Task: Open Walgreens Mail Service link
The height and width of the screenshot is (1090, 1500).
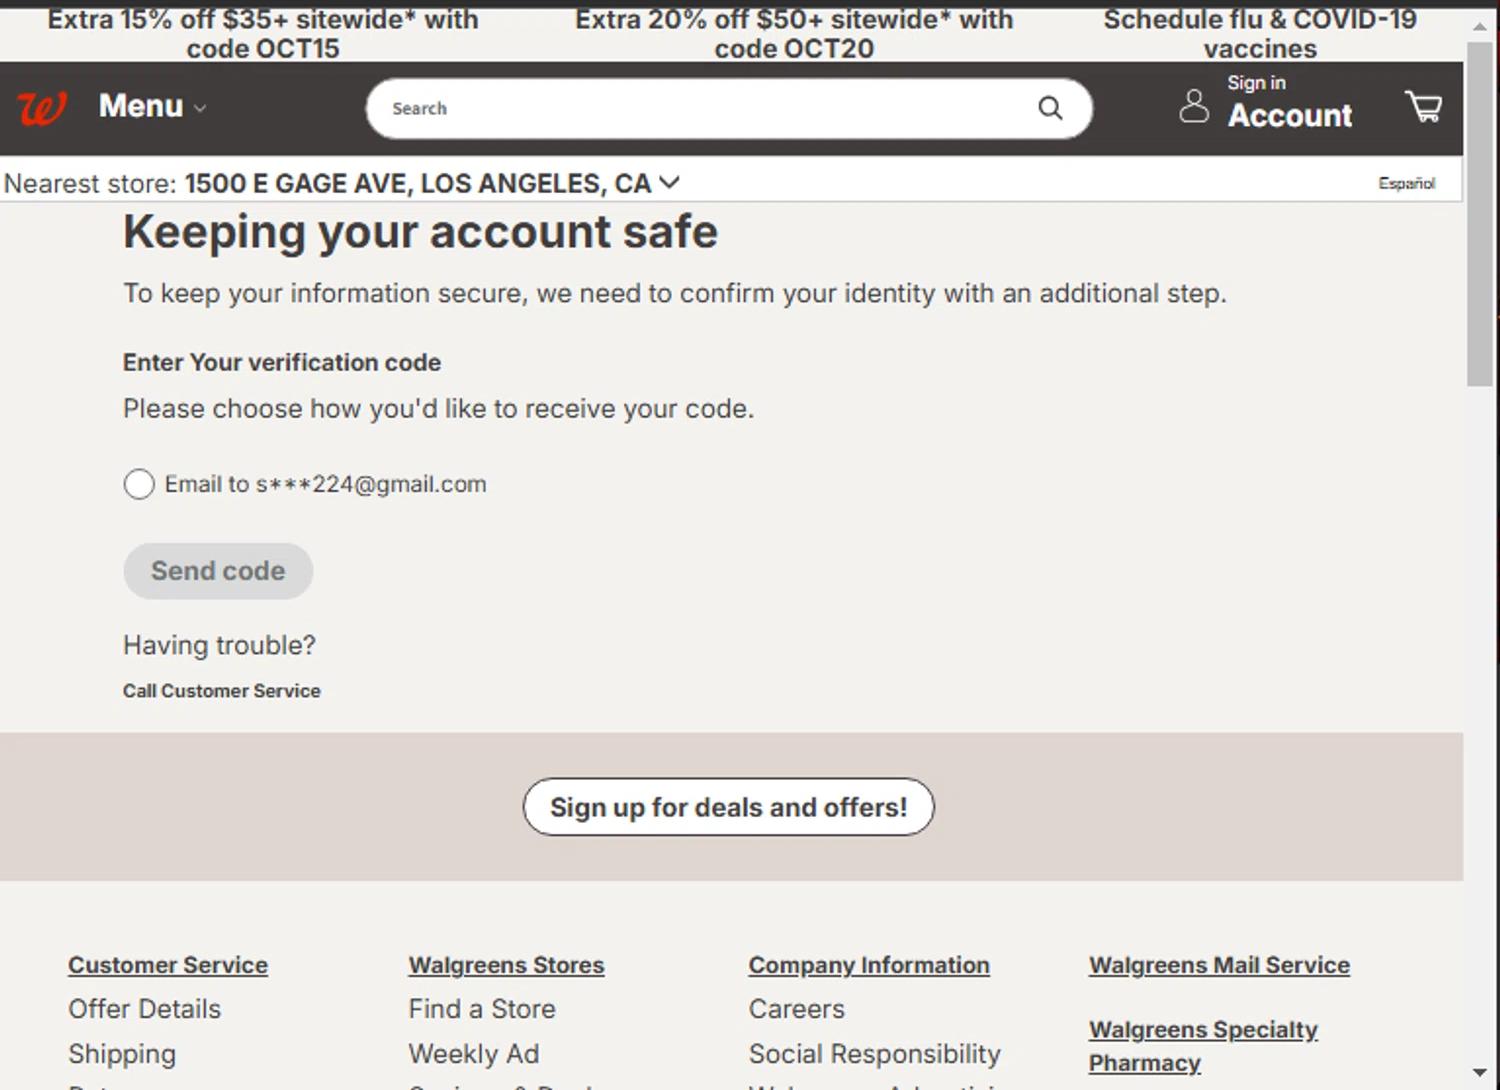Action: [x=1219, y=965]
